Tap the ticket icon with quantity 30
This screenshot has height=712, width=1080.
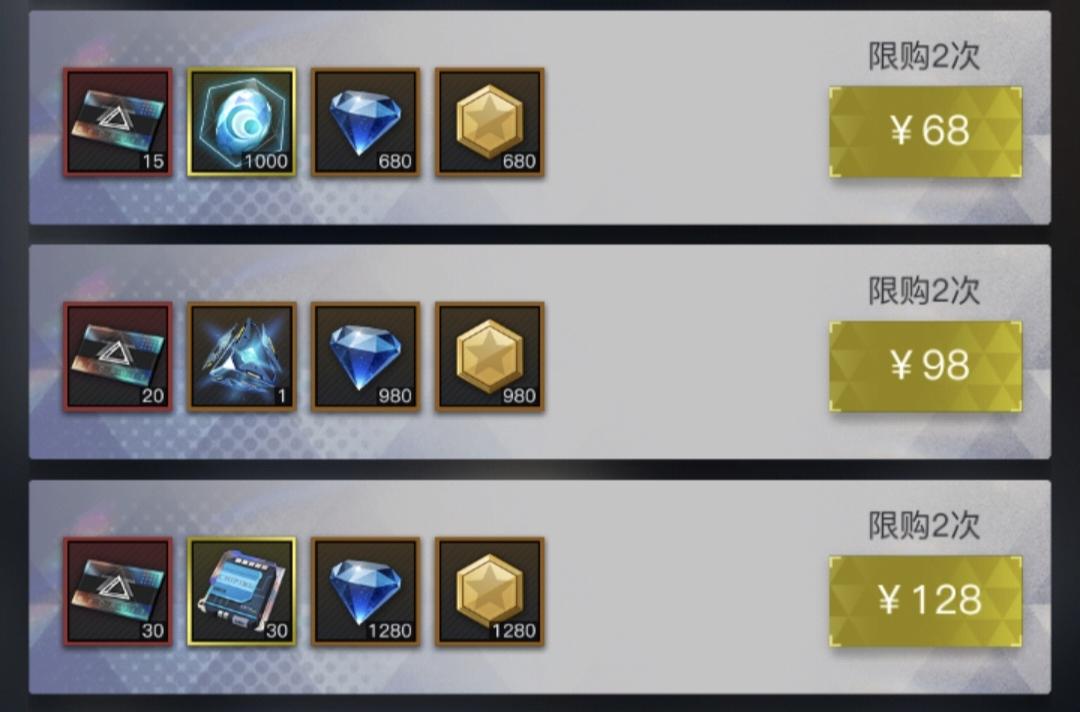118,591
